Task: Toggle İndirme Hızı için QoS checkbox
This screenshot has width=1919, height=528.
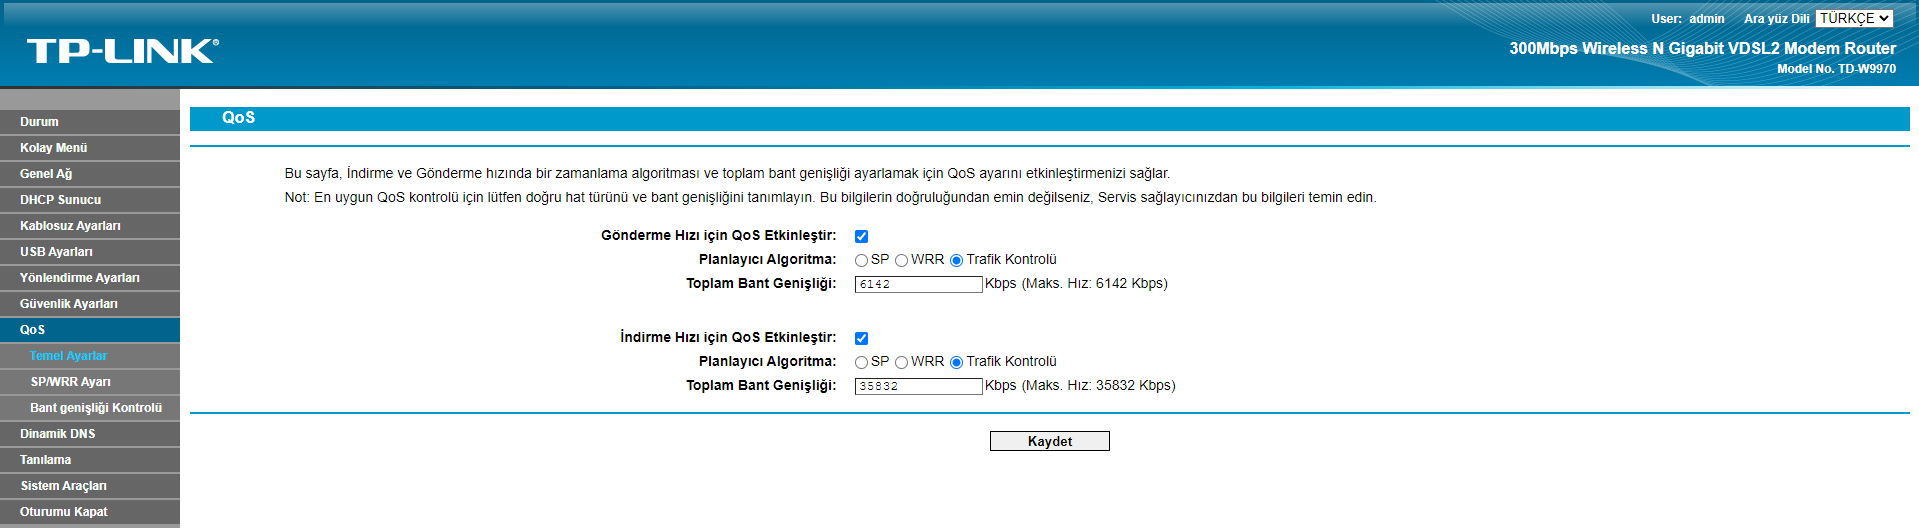Action: pos(861,338)
